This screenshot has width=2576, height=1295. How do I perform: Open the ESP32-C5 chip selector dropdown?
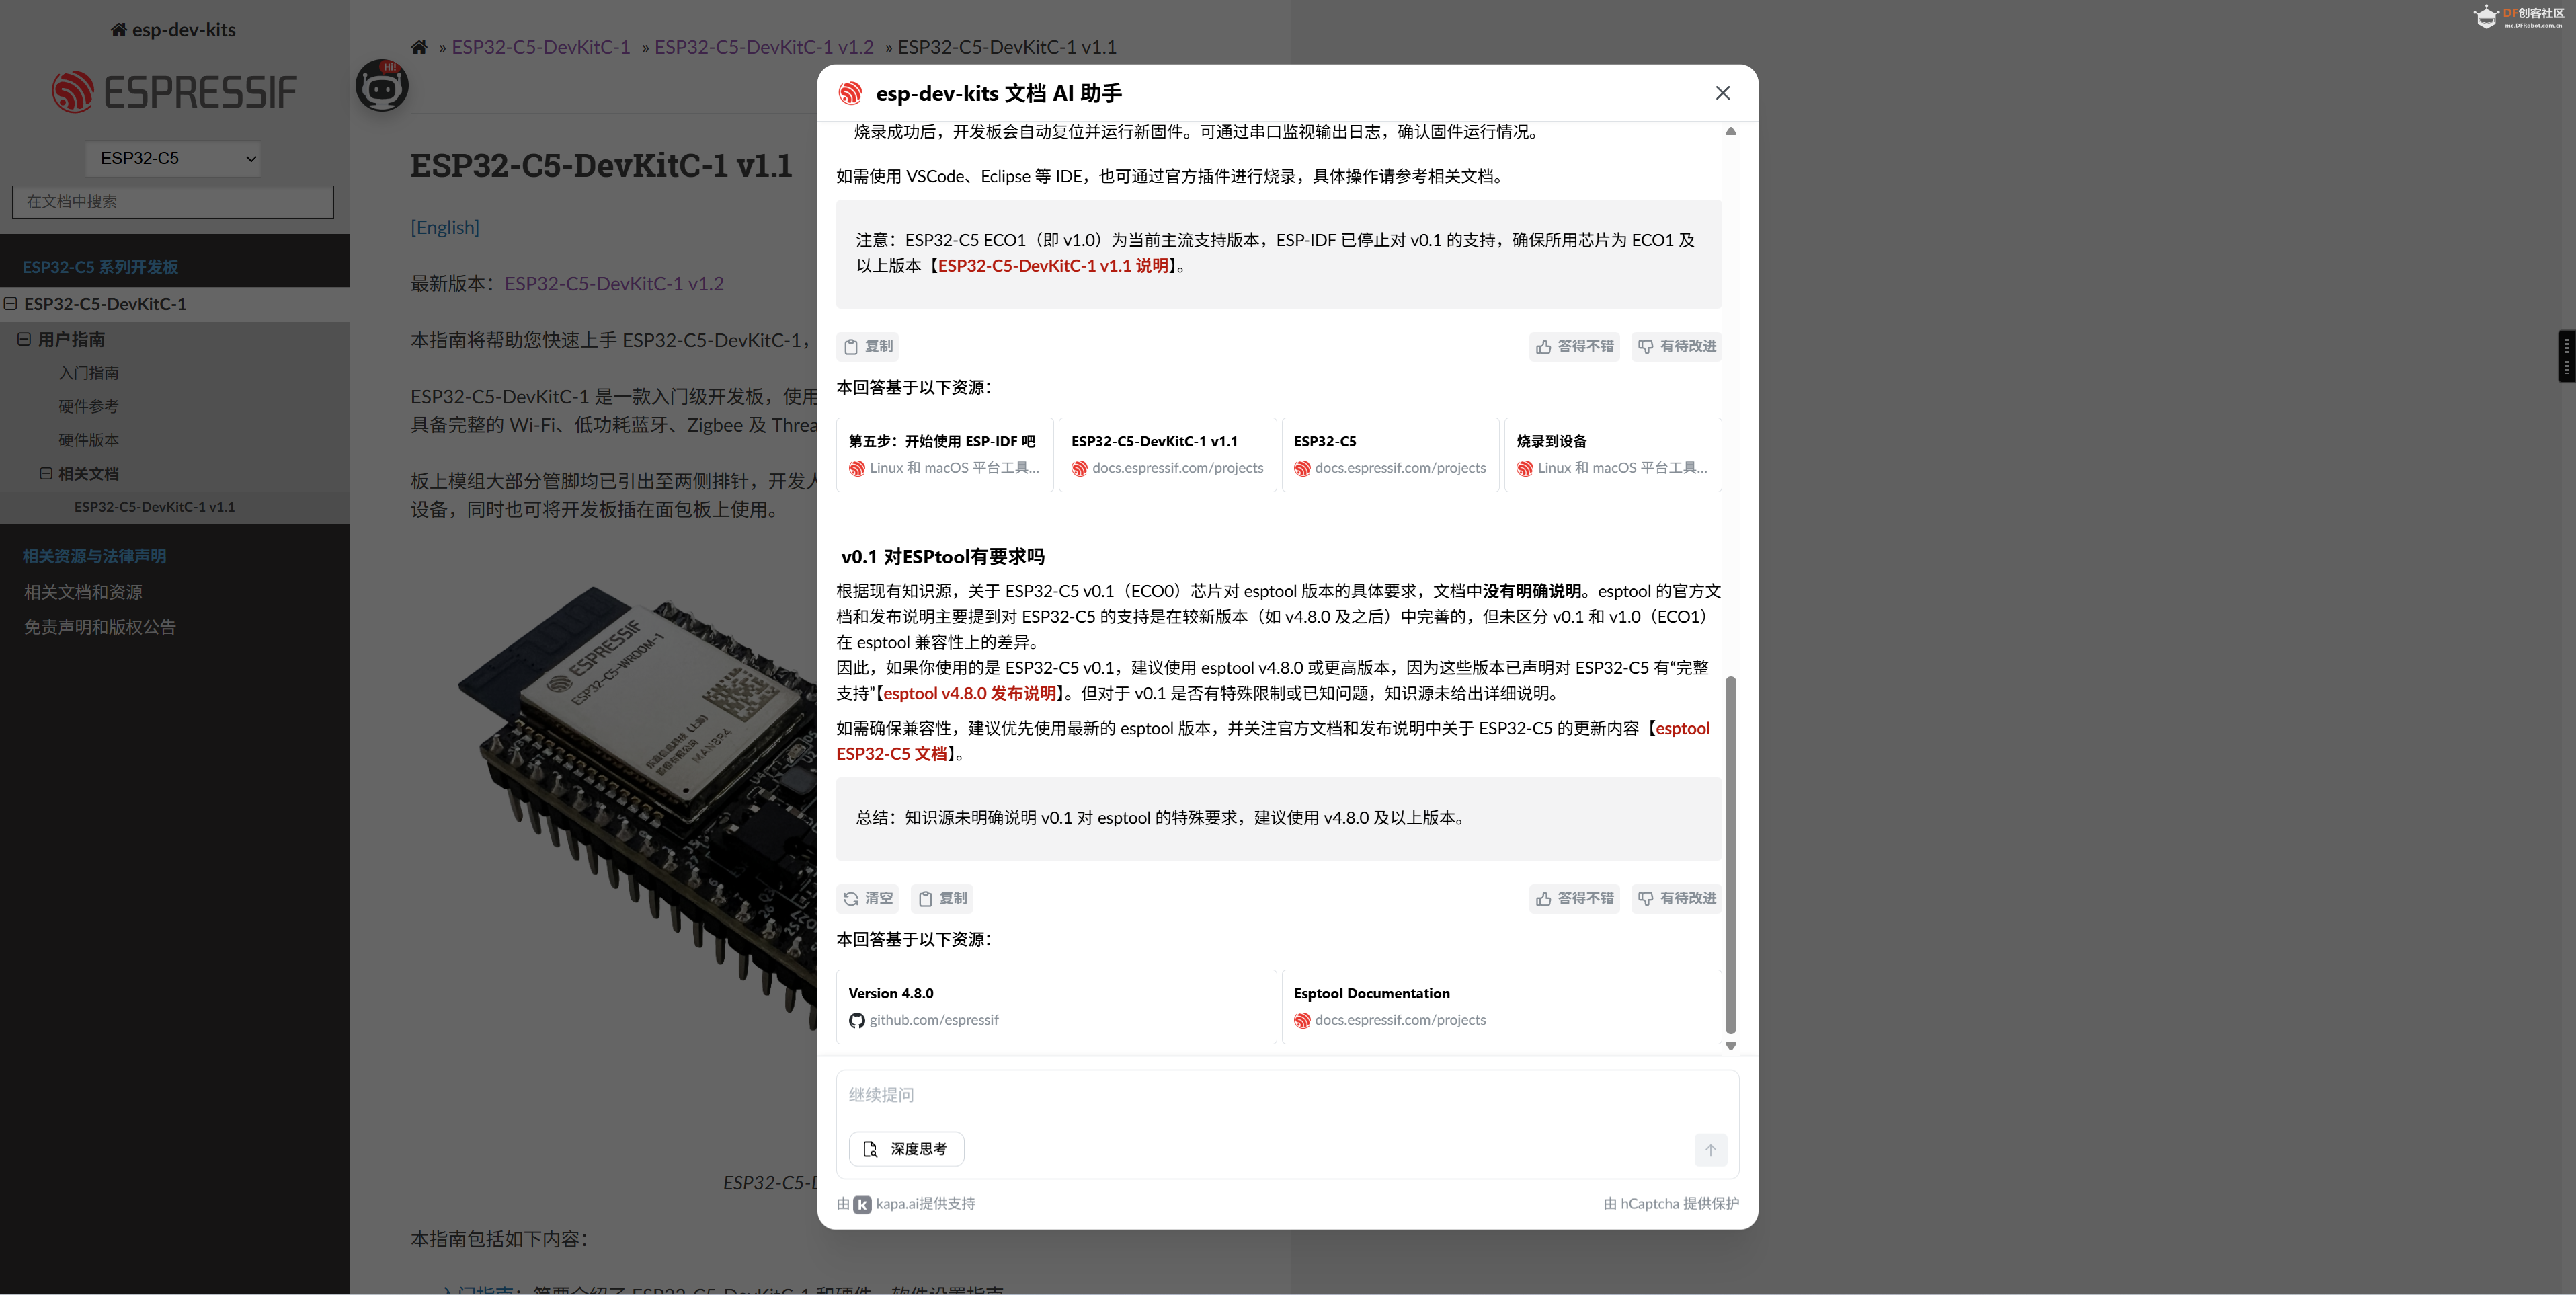173,158
